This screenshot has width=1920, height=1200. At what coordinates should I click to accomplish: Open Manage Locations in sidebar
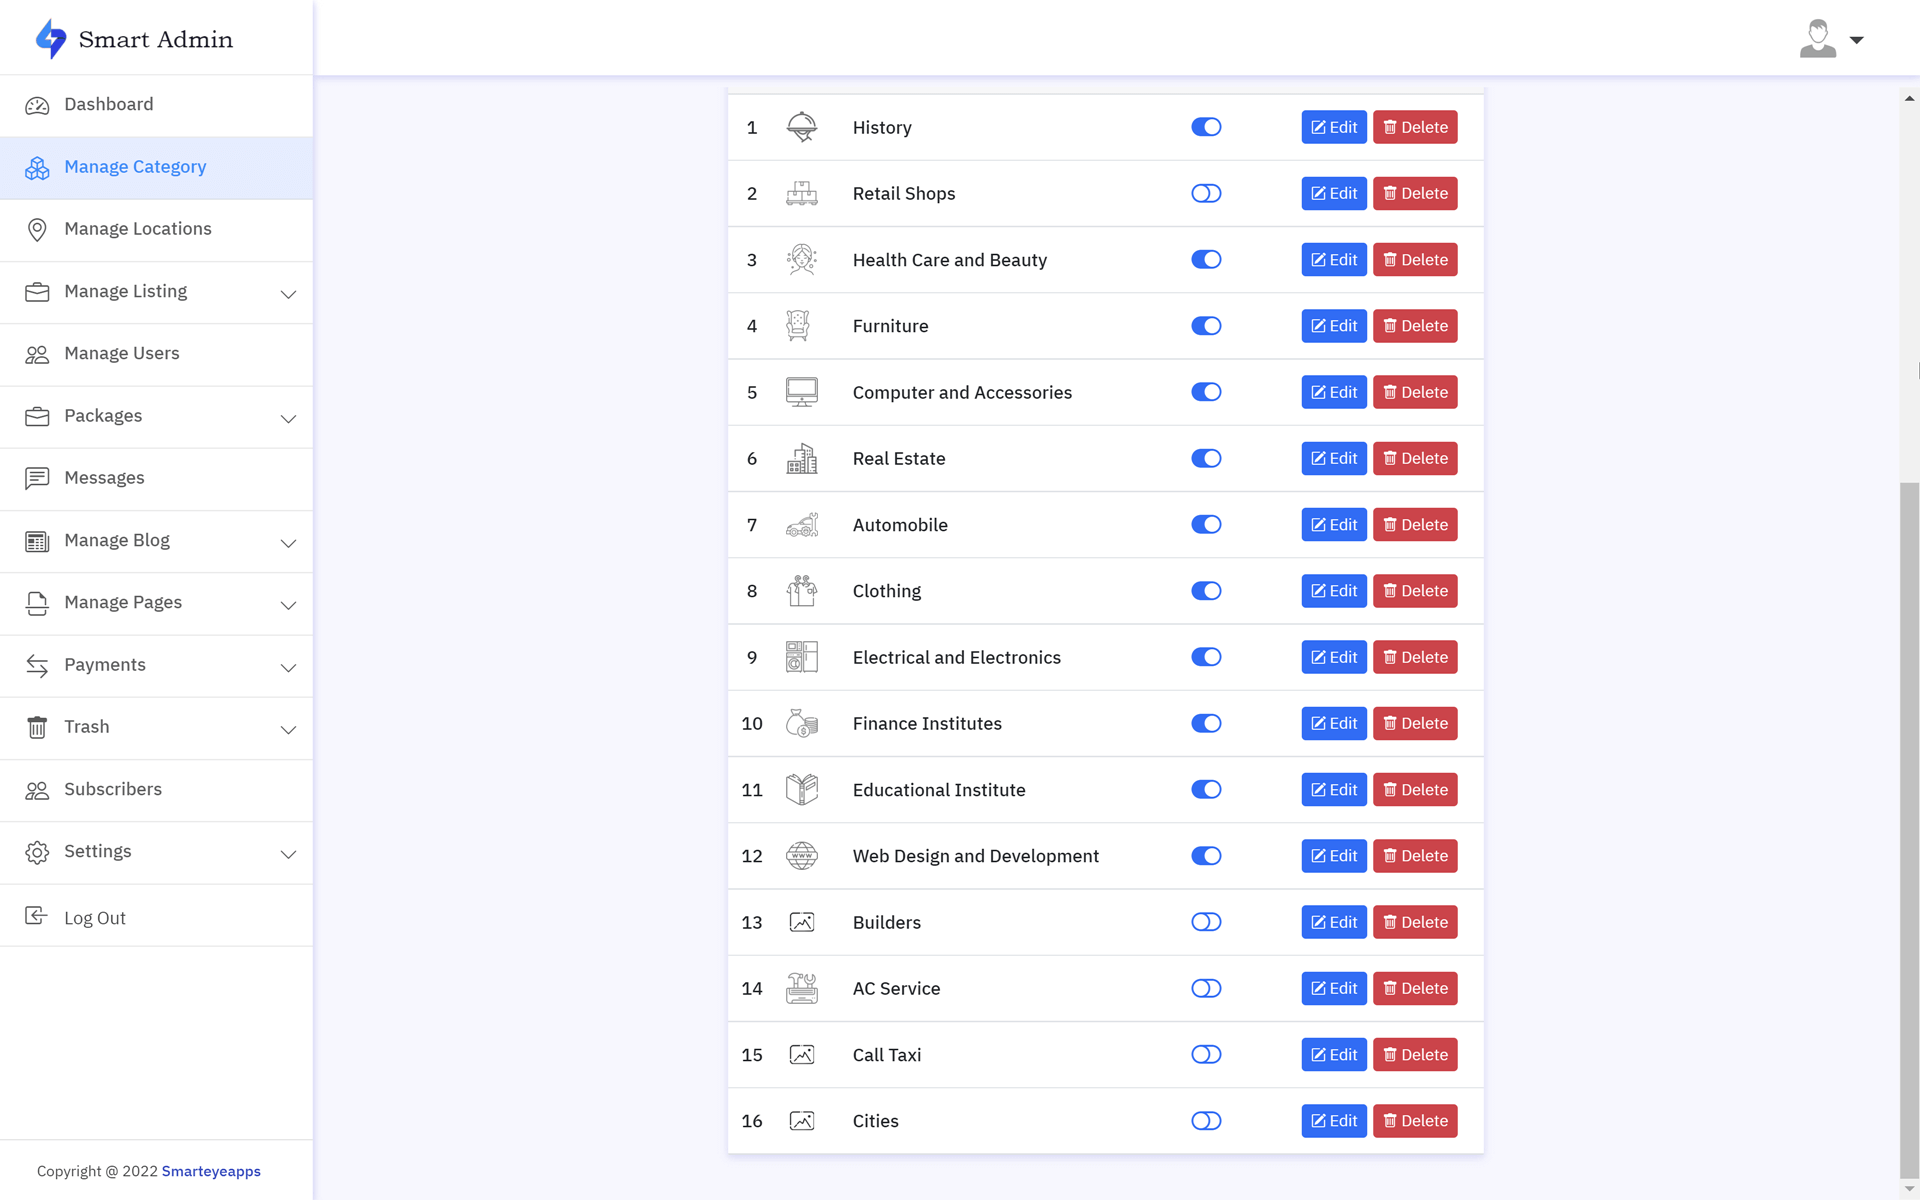point(137,229)
